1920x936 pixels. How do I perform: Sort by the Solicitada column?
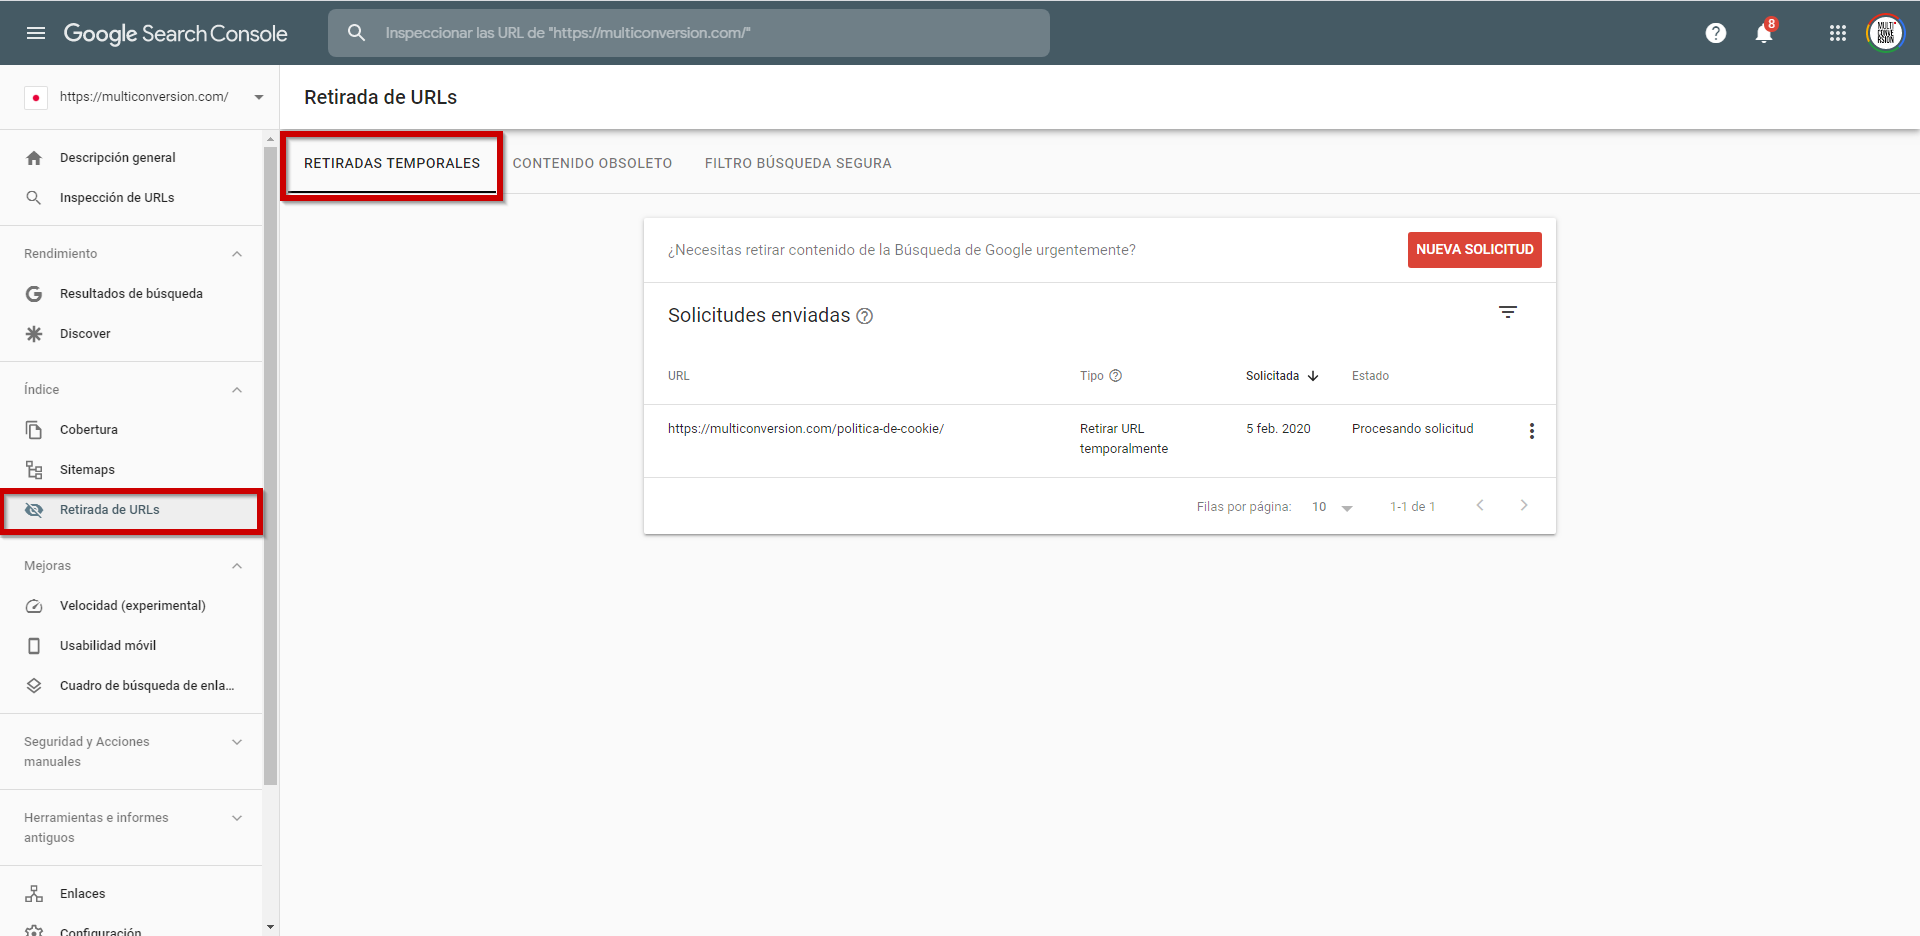pyautogui.click(x=1282, y=376)
